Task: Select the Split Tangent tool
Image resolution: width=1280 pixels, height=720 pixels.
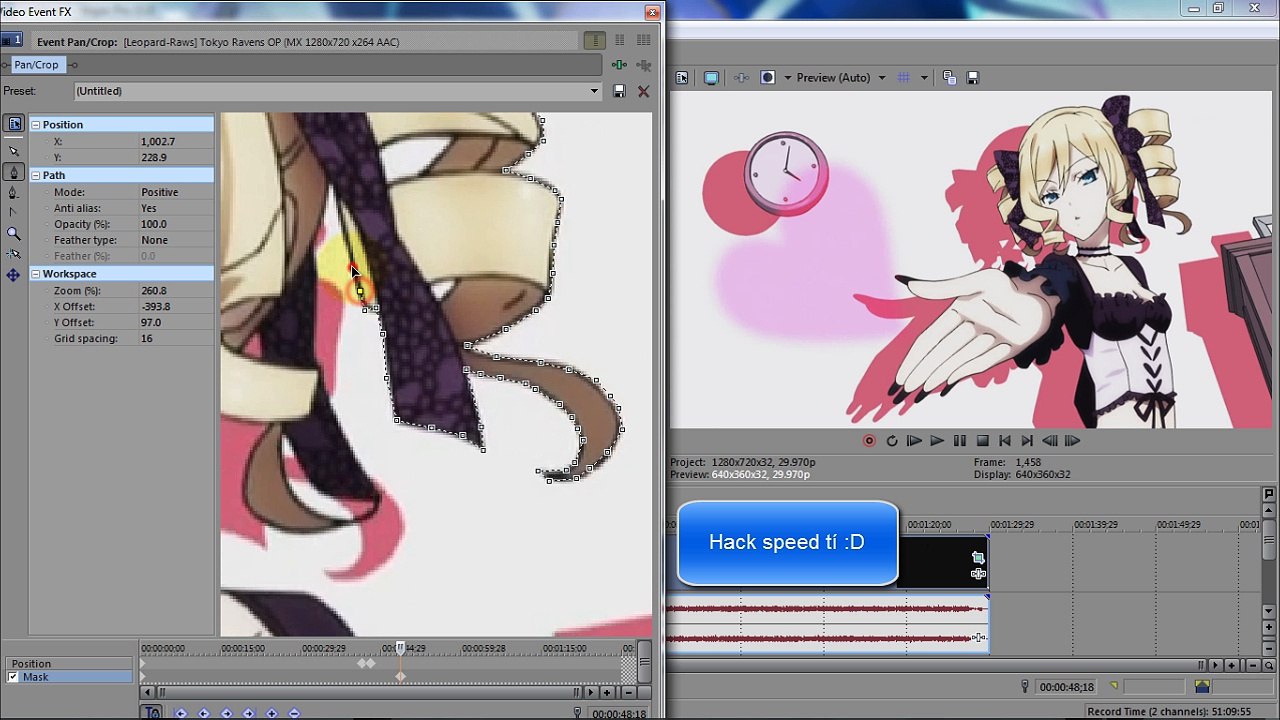Action: (x=13, y=212)
